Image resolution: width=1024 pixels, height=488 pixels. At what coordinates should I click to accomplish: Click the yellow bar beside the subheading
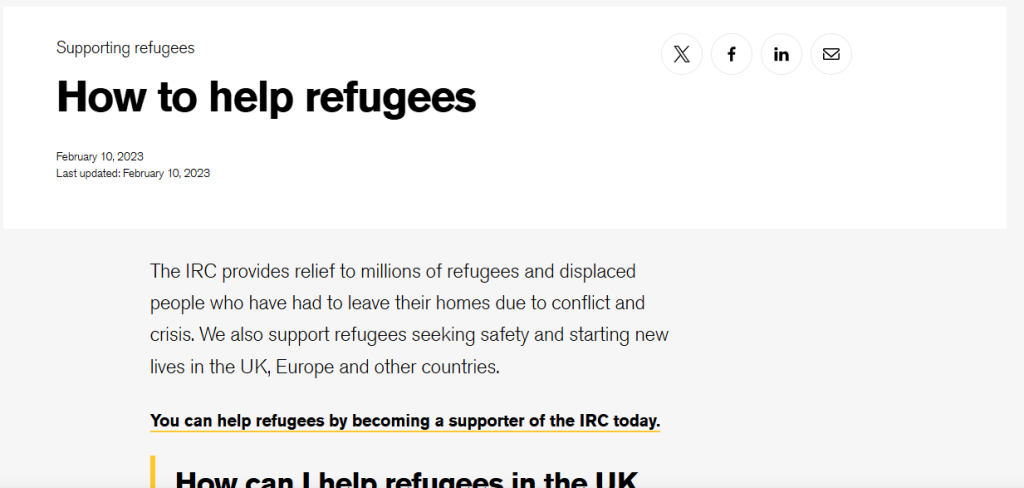coord(153,473)
